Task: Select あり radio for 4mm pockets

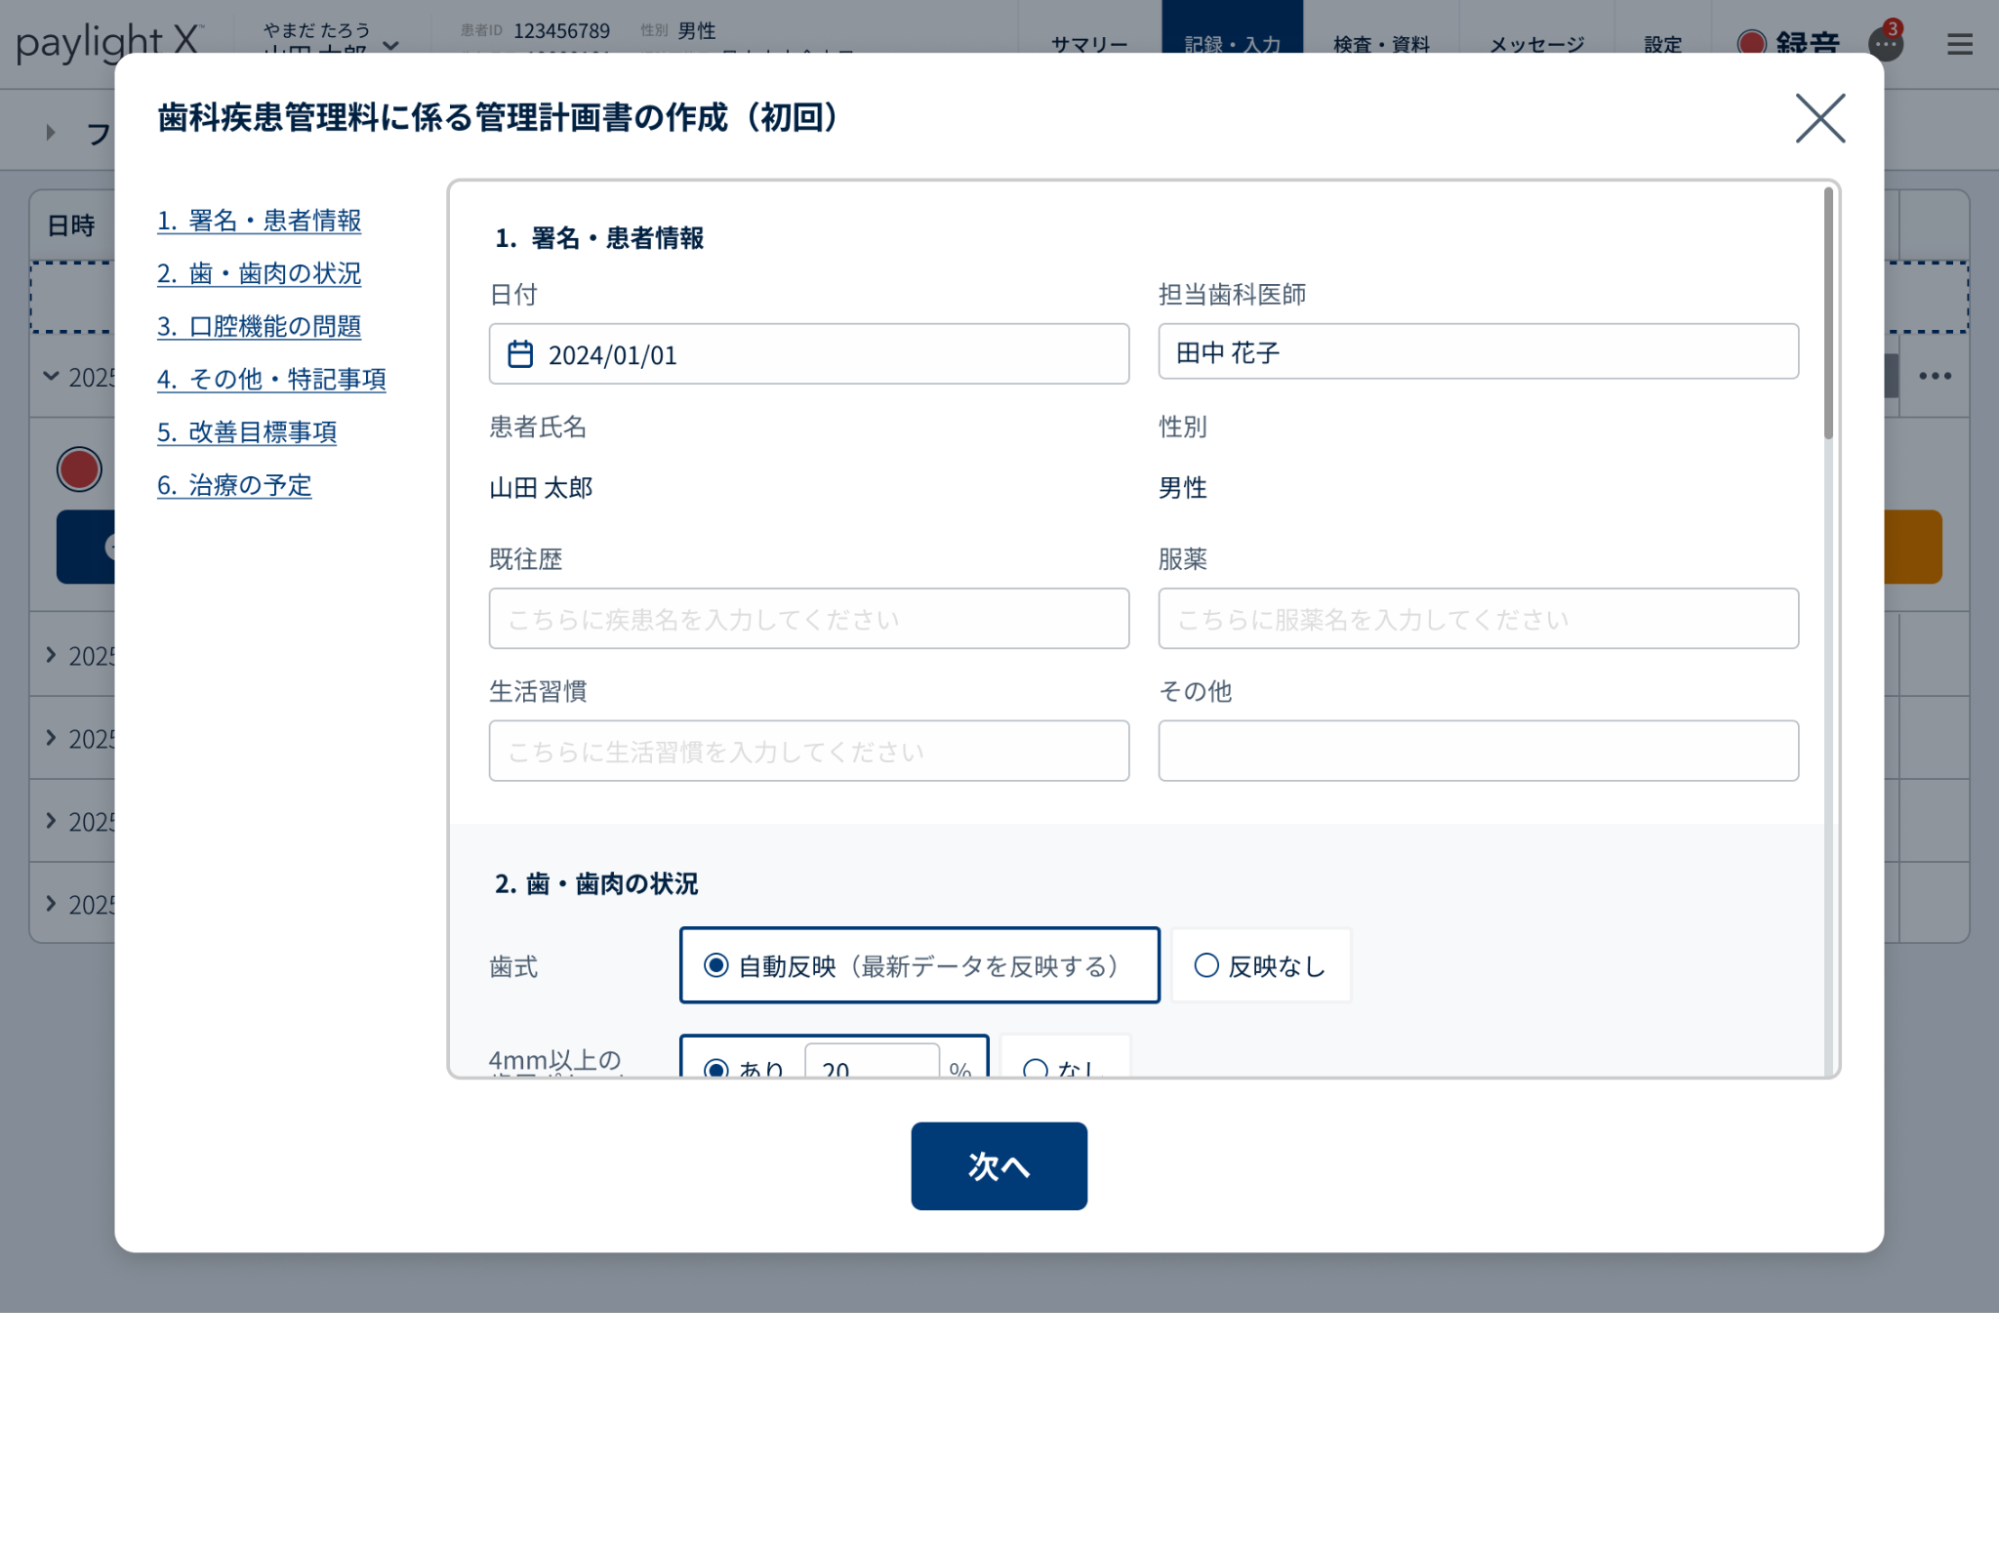Action: click(716, 1068)
